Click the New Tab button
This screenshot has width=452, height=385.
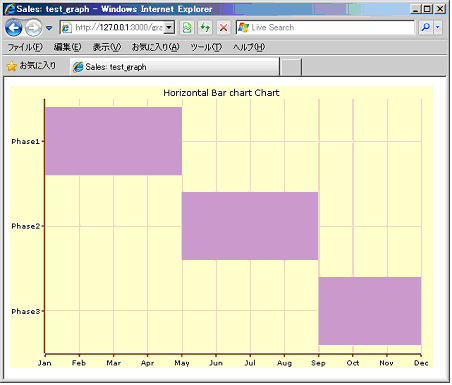291,67
